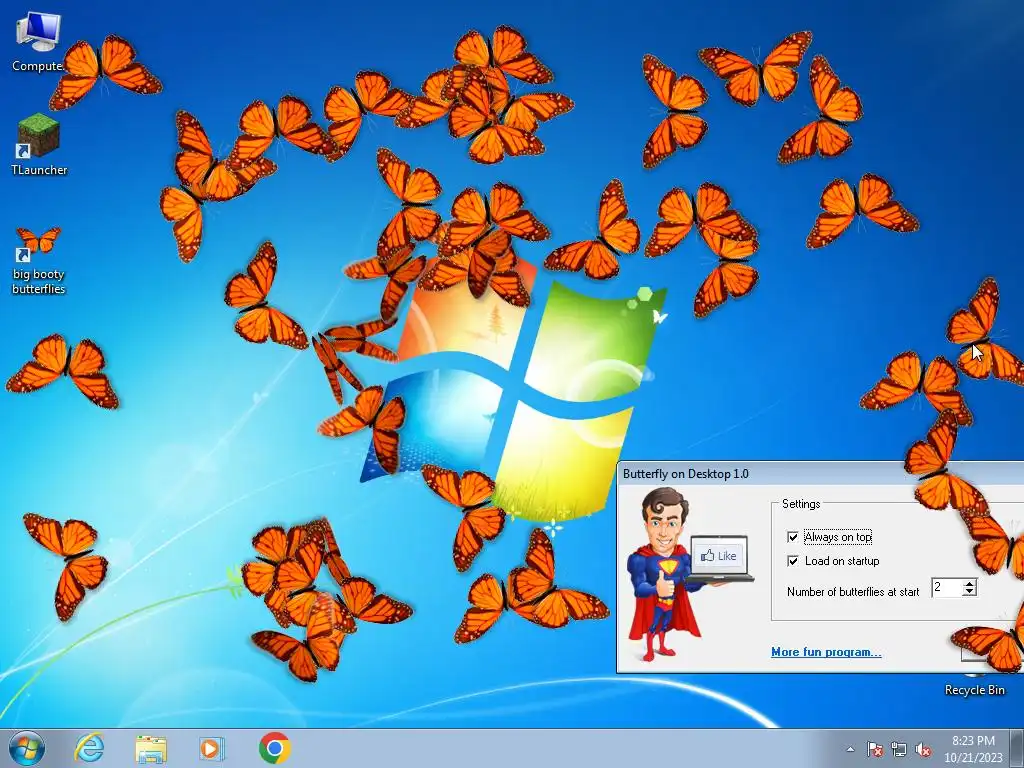Open the Recycle Bin icon label
Viewport: 1024px width, 768px height.
pos(974,690)
